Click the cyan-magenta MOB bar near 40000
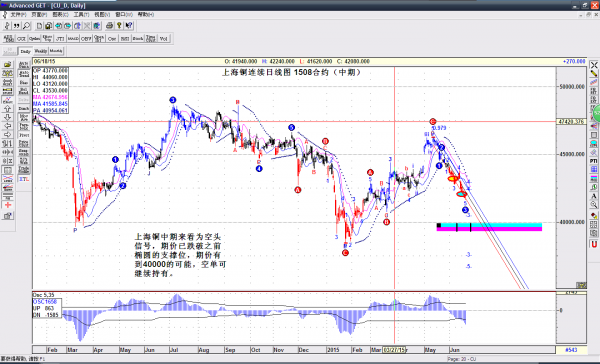Image resolution: width=600 pixels, height=364 pixels. (489, 227)
